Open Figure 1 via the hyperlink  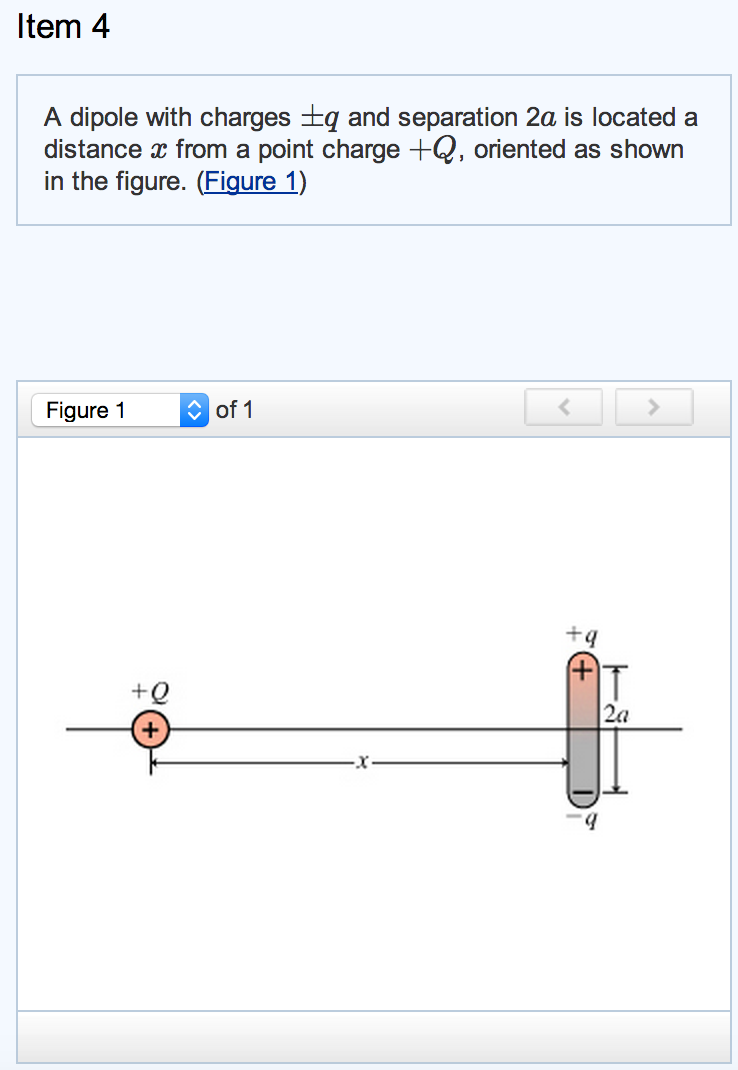point(250,182)
